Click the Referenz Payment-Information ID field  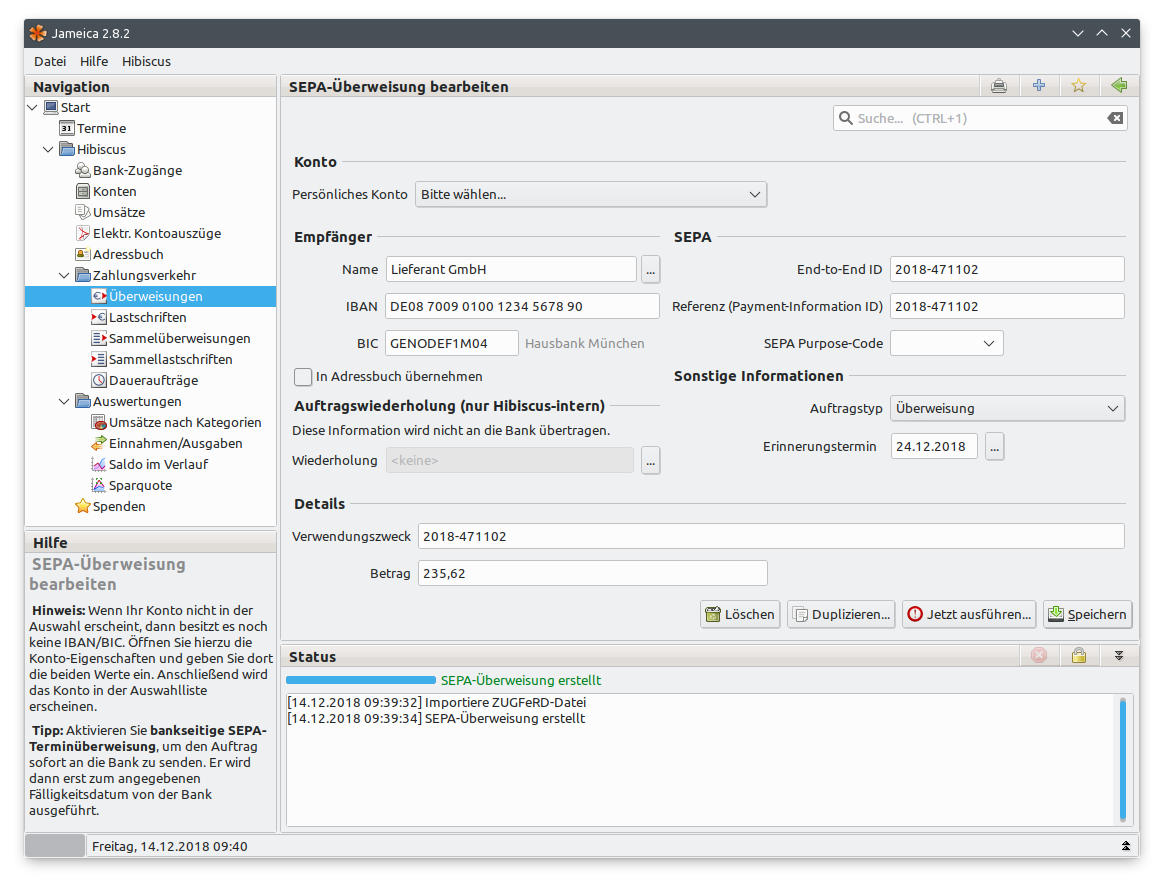1007,306
